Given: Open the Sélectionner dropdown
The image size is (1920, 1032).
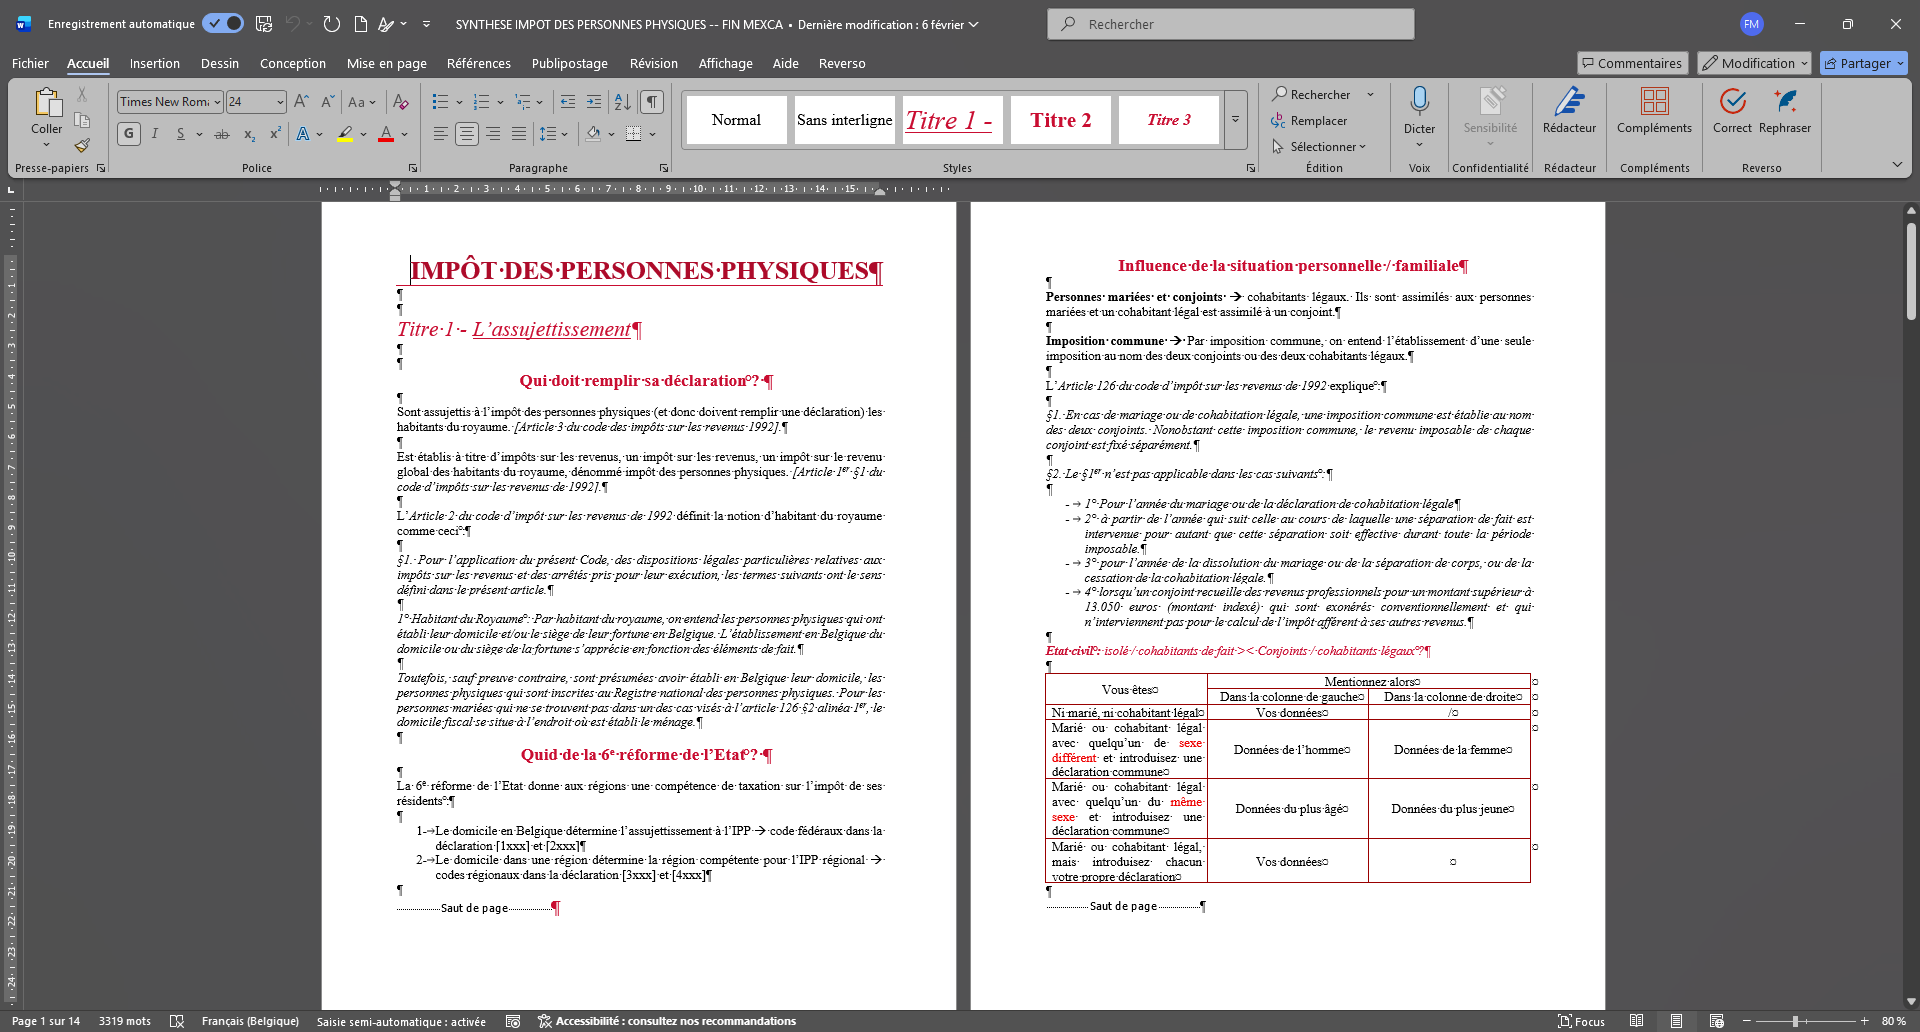Looking at the screenshot, I should pyautogui.click(x=1318, y=147).
